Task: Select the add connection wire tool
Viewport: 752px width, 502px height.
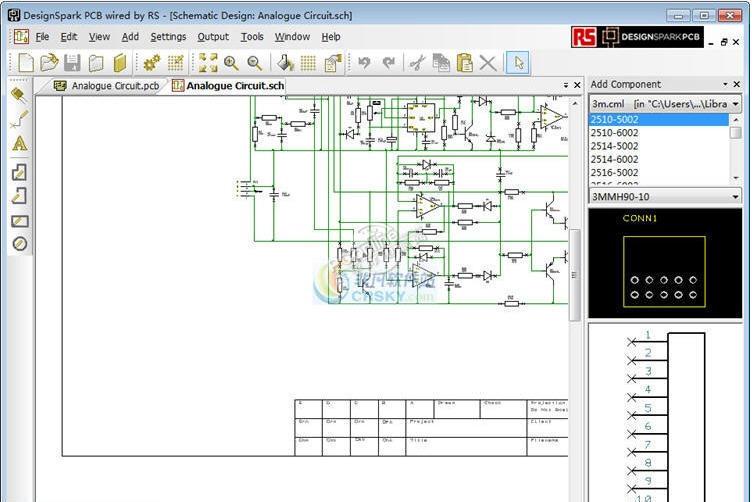Action: point(19,119)
